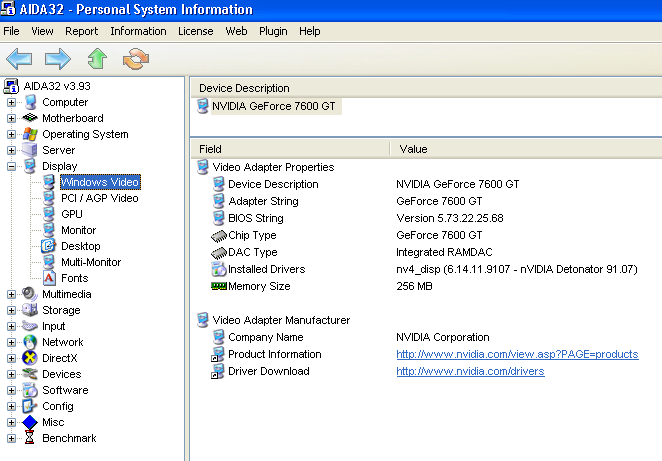Image resolution: width=662 pixels, height=461 pixels.
Task: Select the GPU icon in tree
Action: click(x=49, y=214)
